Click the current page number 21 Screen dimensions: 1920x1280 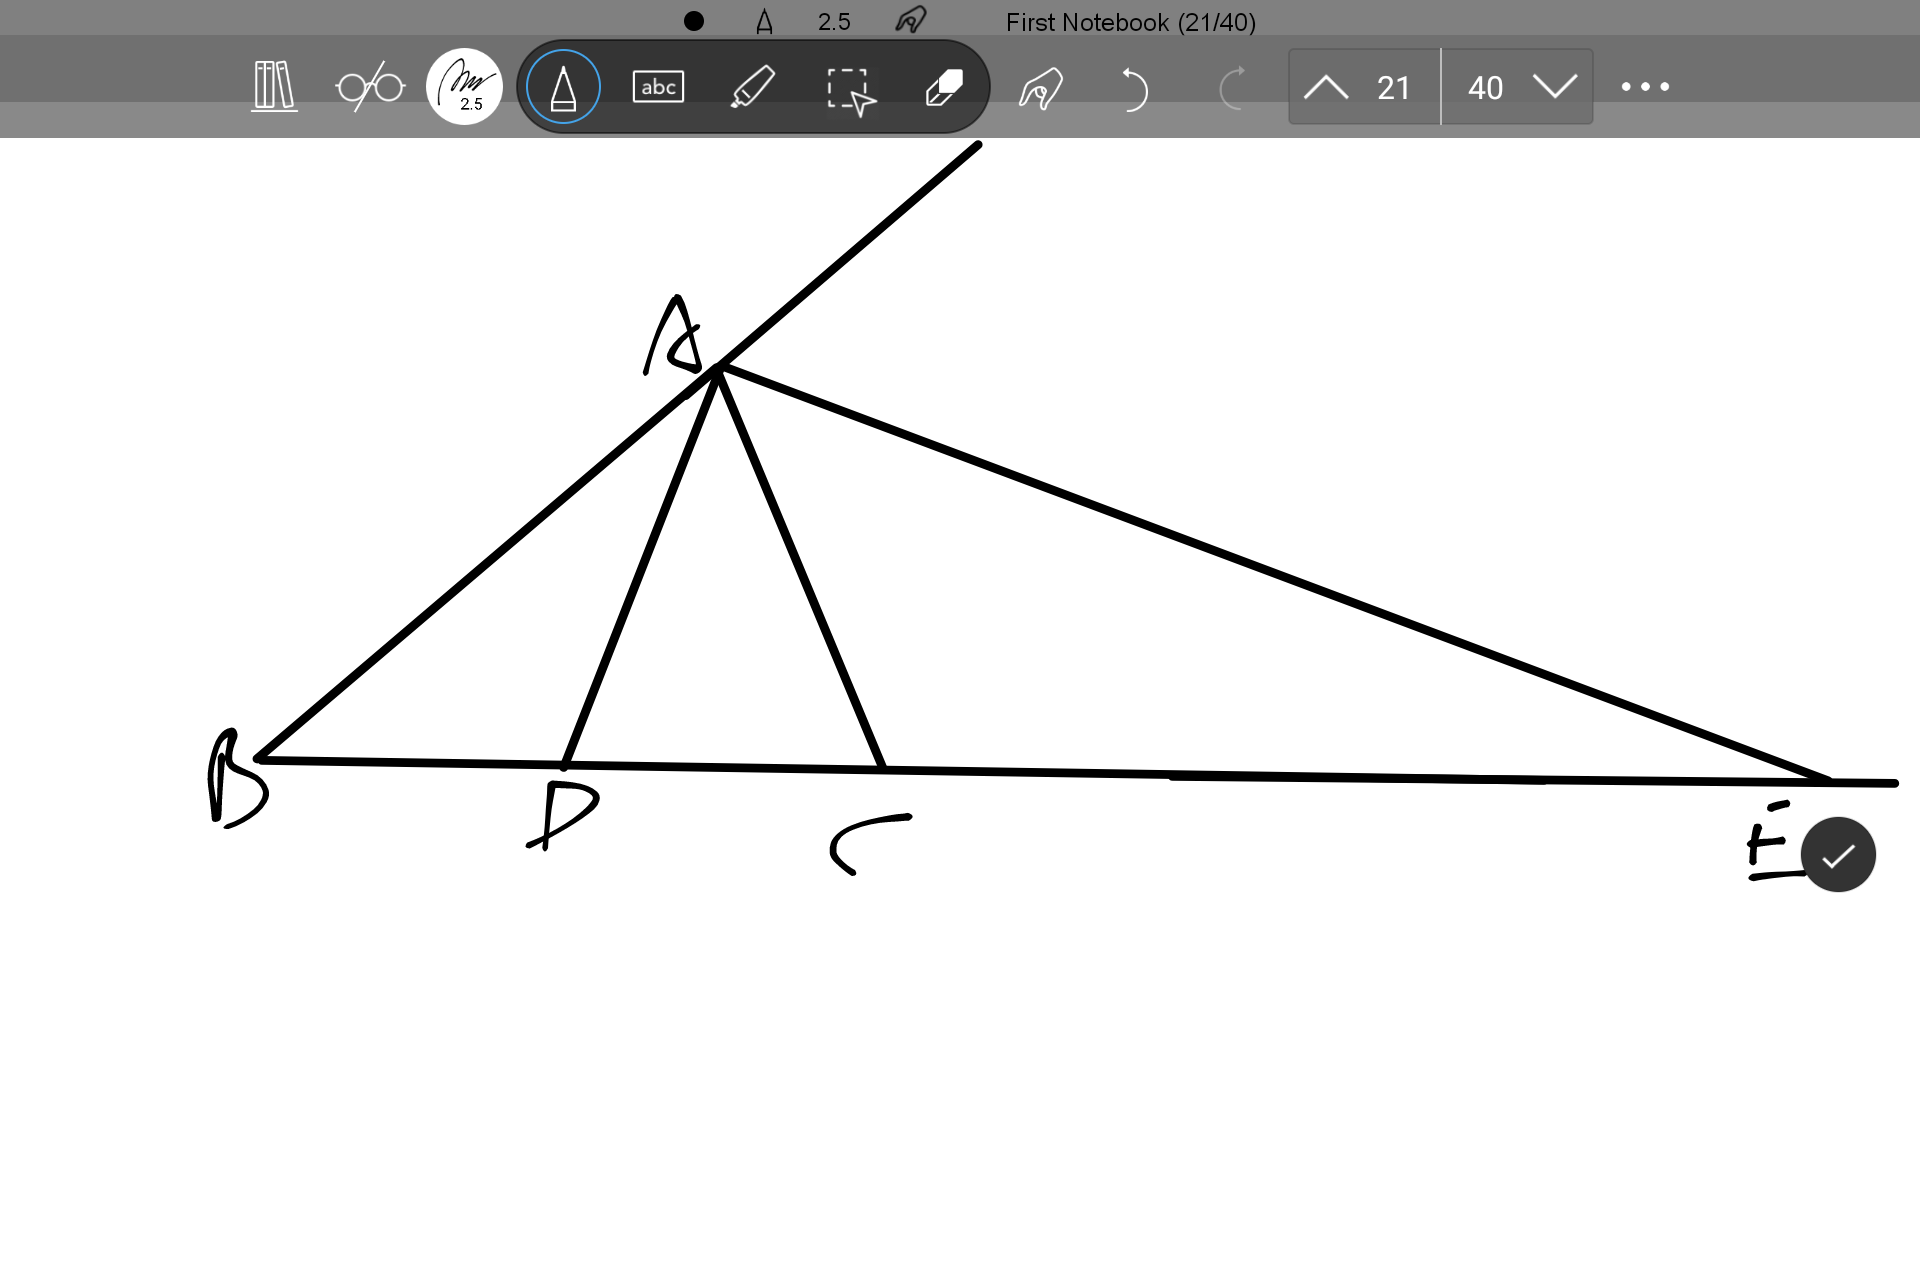pyautogui.click(x=1393, y=88)
